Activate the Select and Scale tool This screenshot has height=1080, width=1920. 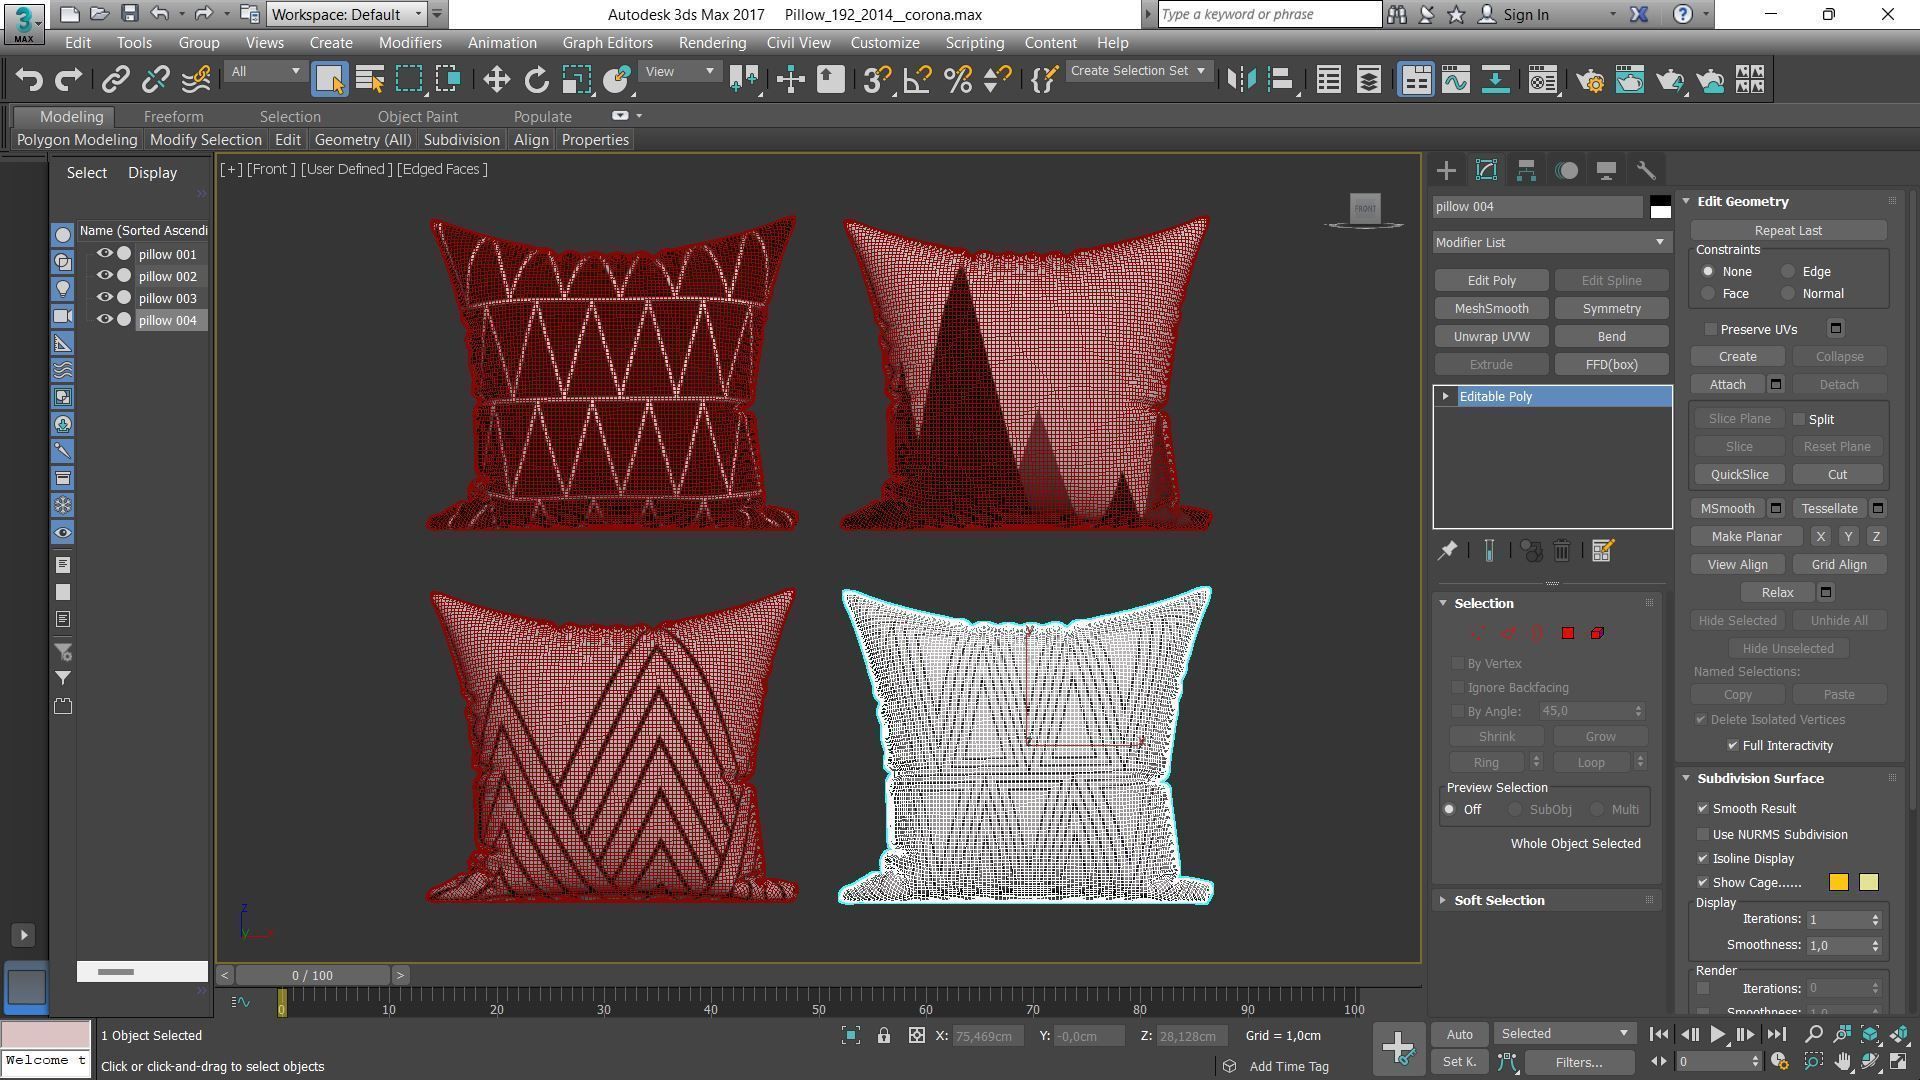coord(577,79)
